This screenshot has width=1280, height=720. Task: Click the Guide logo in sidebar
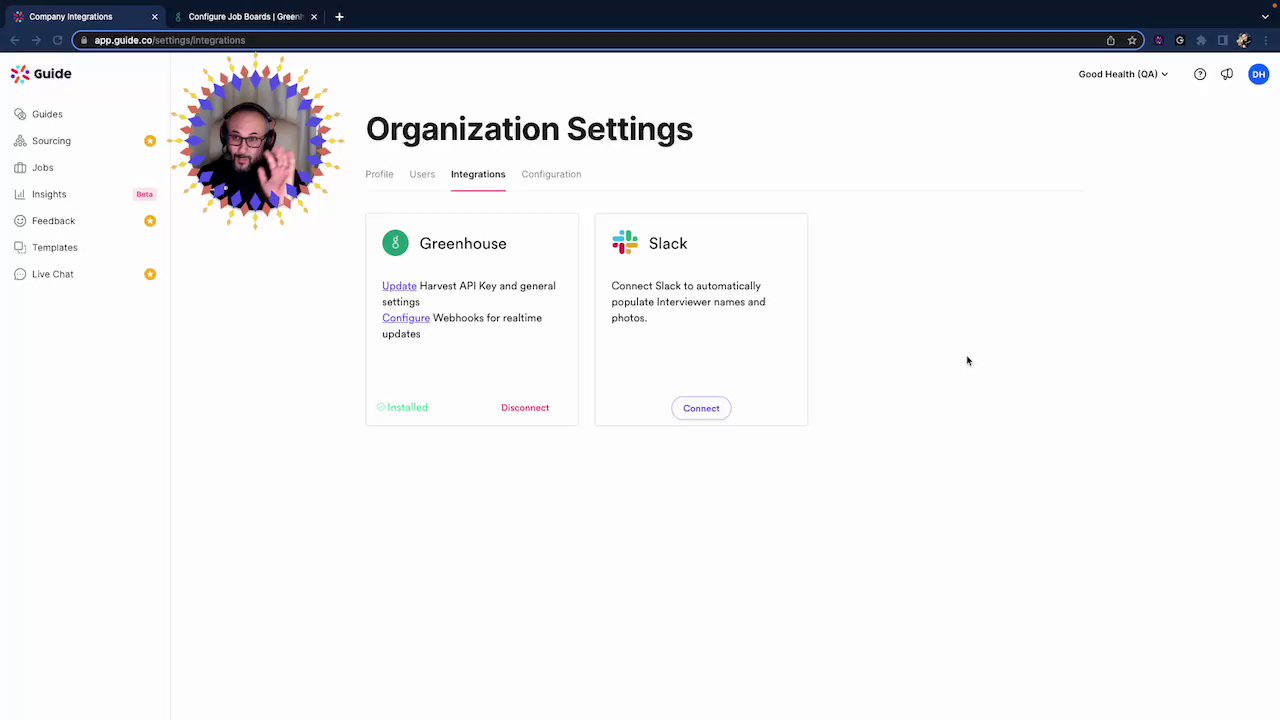41,74
